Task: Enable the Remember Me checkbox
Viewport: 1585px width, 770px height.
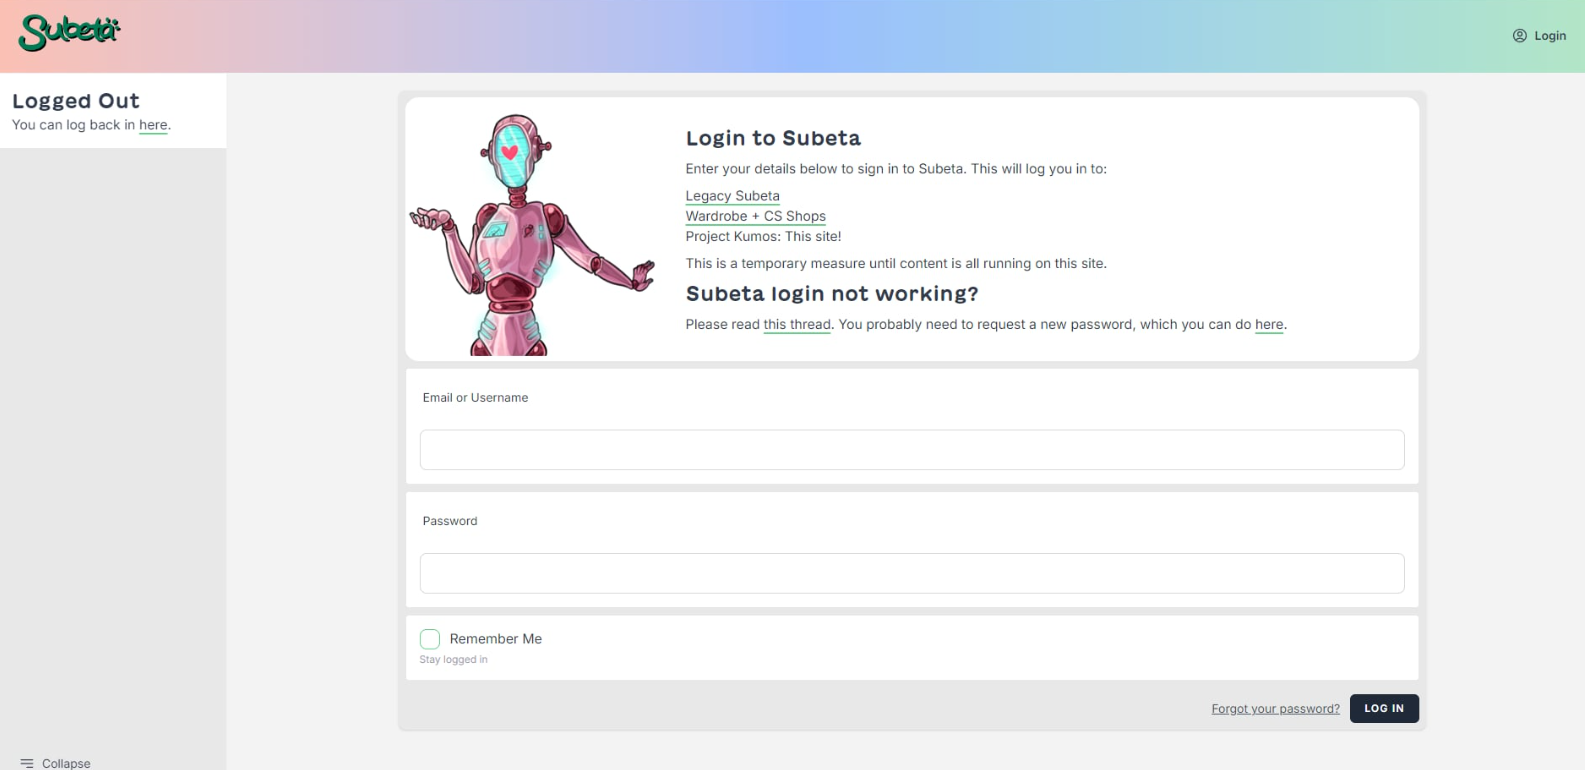Action: (430, 639)
